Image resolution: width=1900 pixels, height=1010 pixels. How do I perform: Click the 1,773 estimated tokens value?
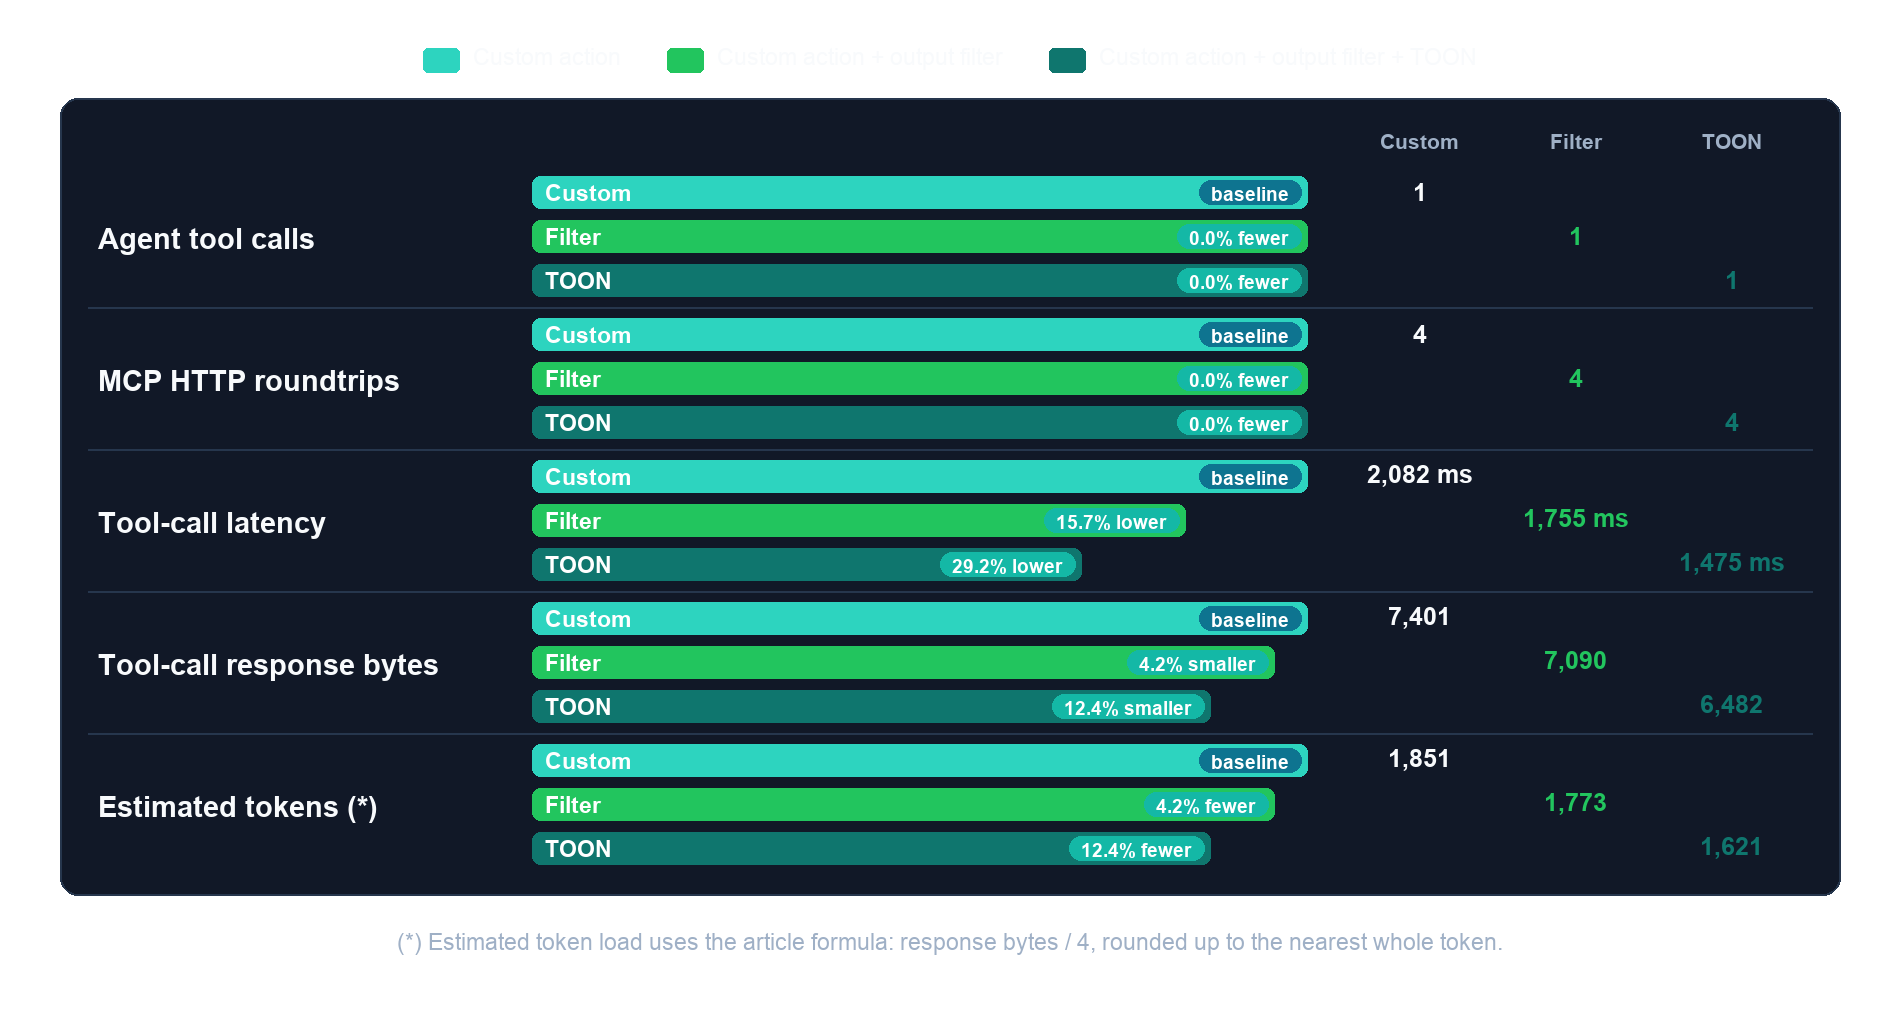pyautogui.click(x=1576, y=803)
